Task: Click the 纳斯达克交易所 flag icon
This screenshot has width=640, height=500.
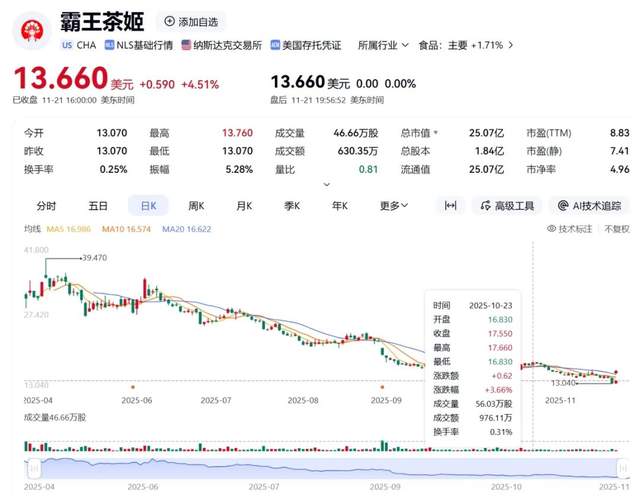Action: [x=186, y=45]
